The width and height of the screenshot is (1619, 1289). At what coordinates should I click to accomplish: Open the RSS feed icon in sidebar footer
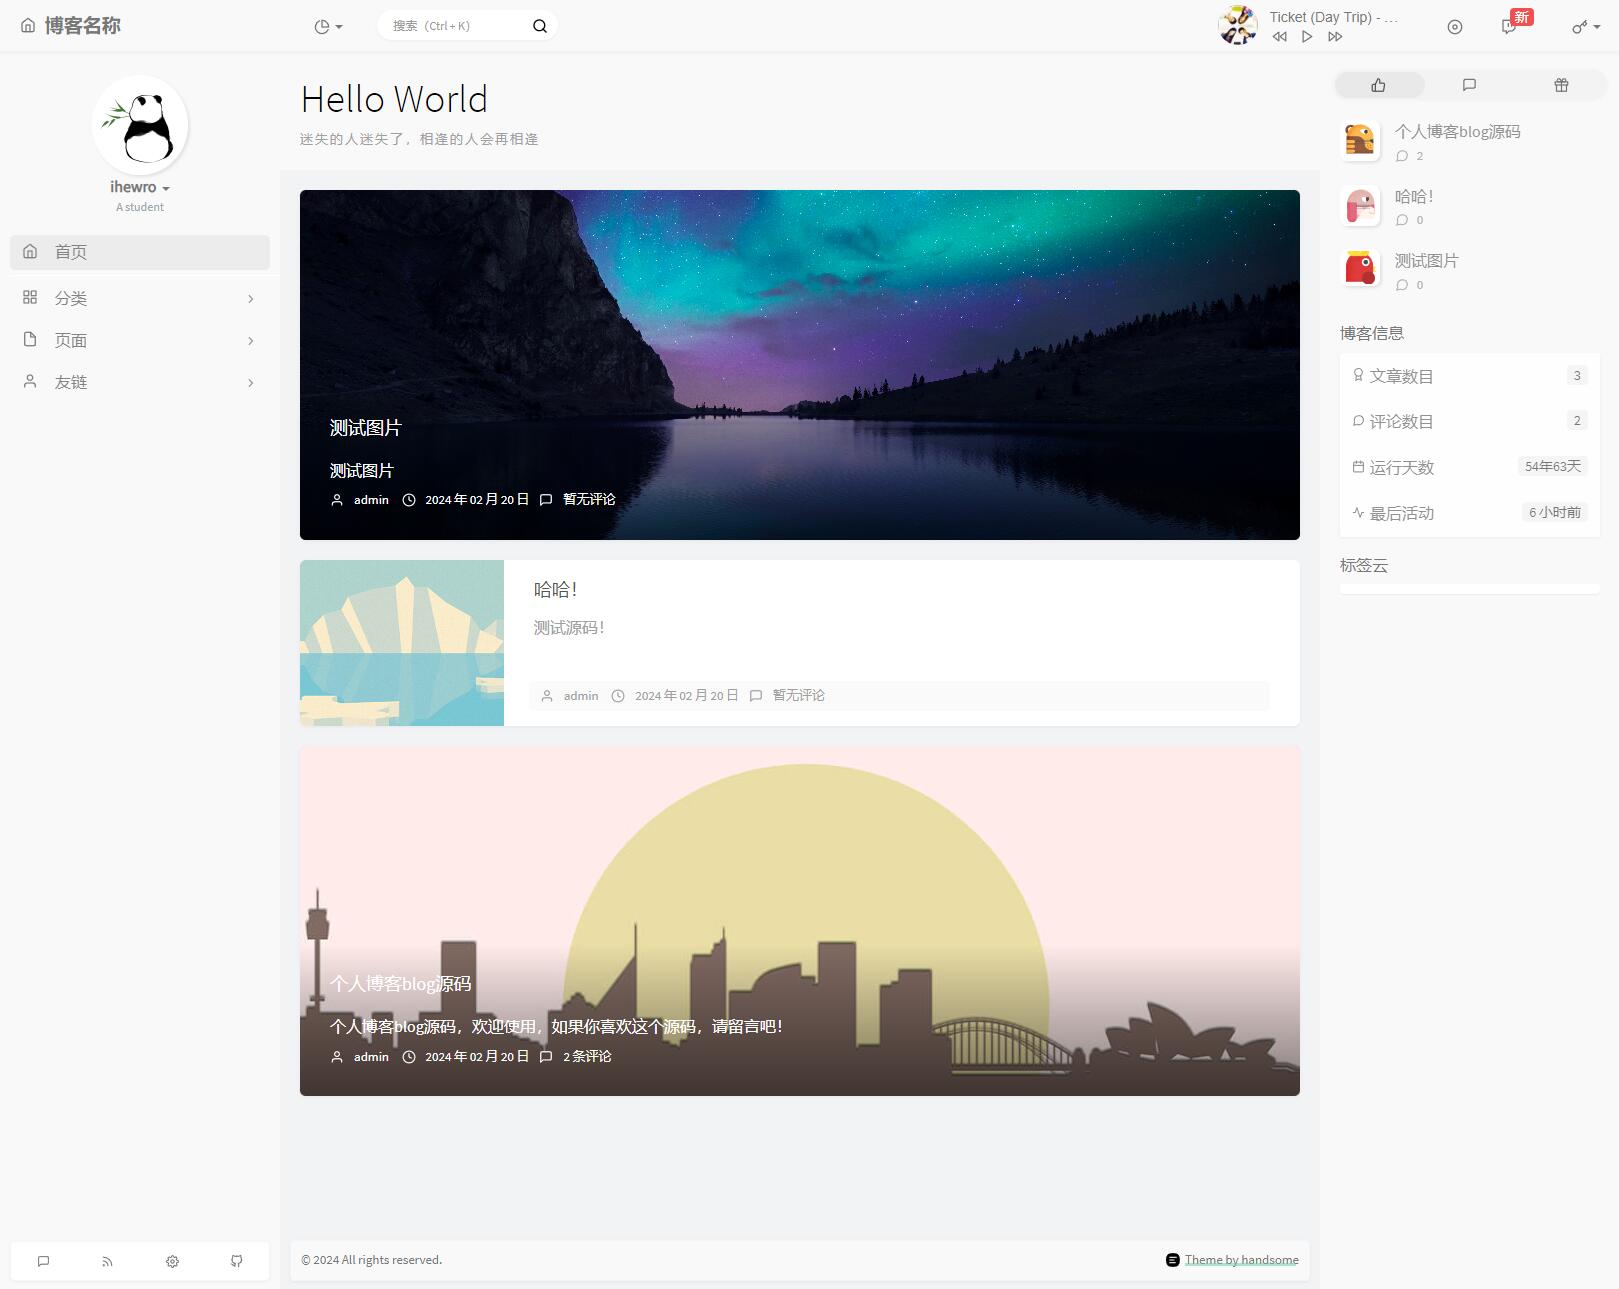107,1261
